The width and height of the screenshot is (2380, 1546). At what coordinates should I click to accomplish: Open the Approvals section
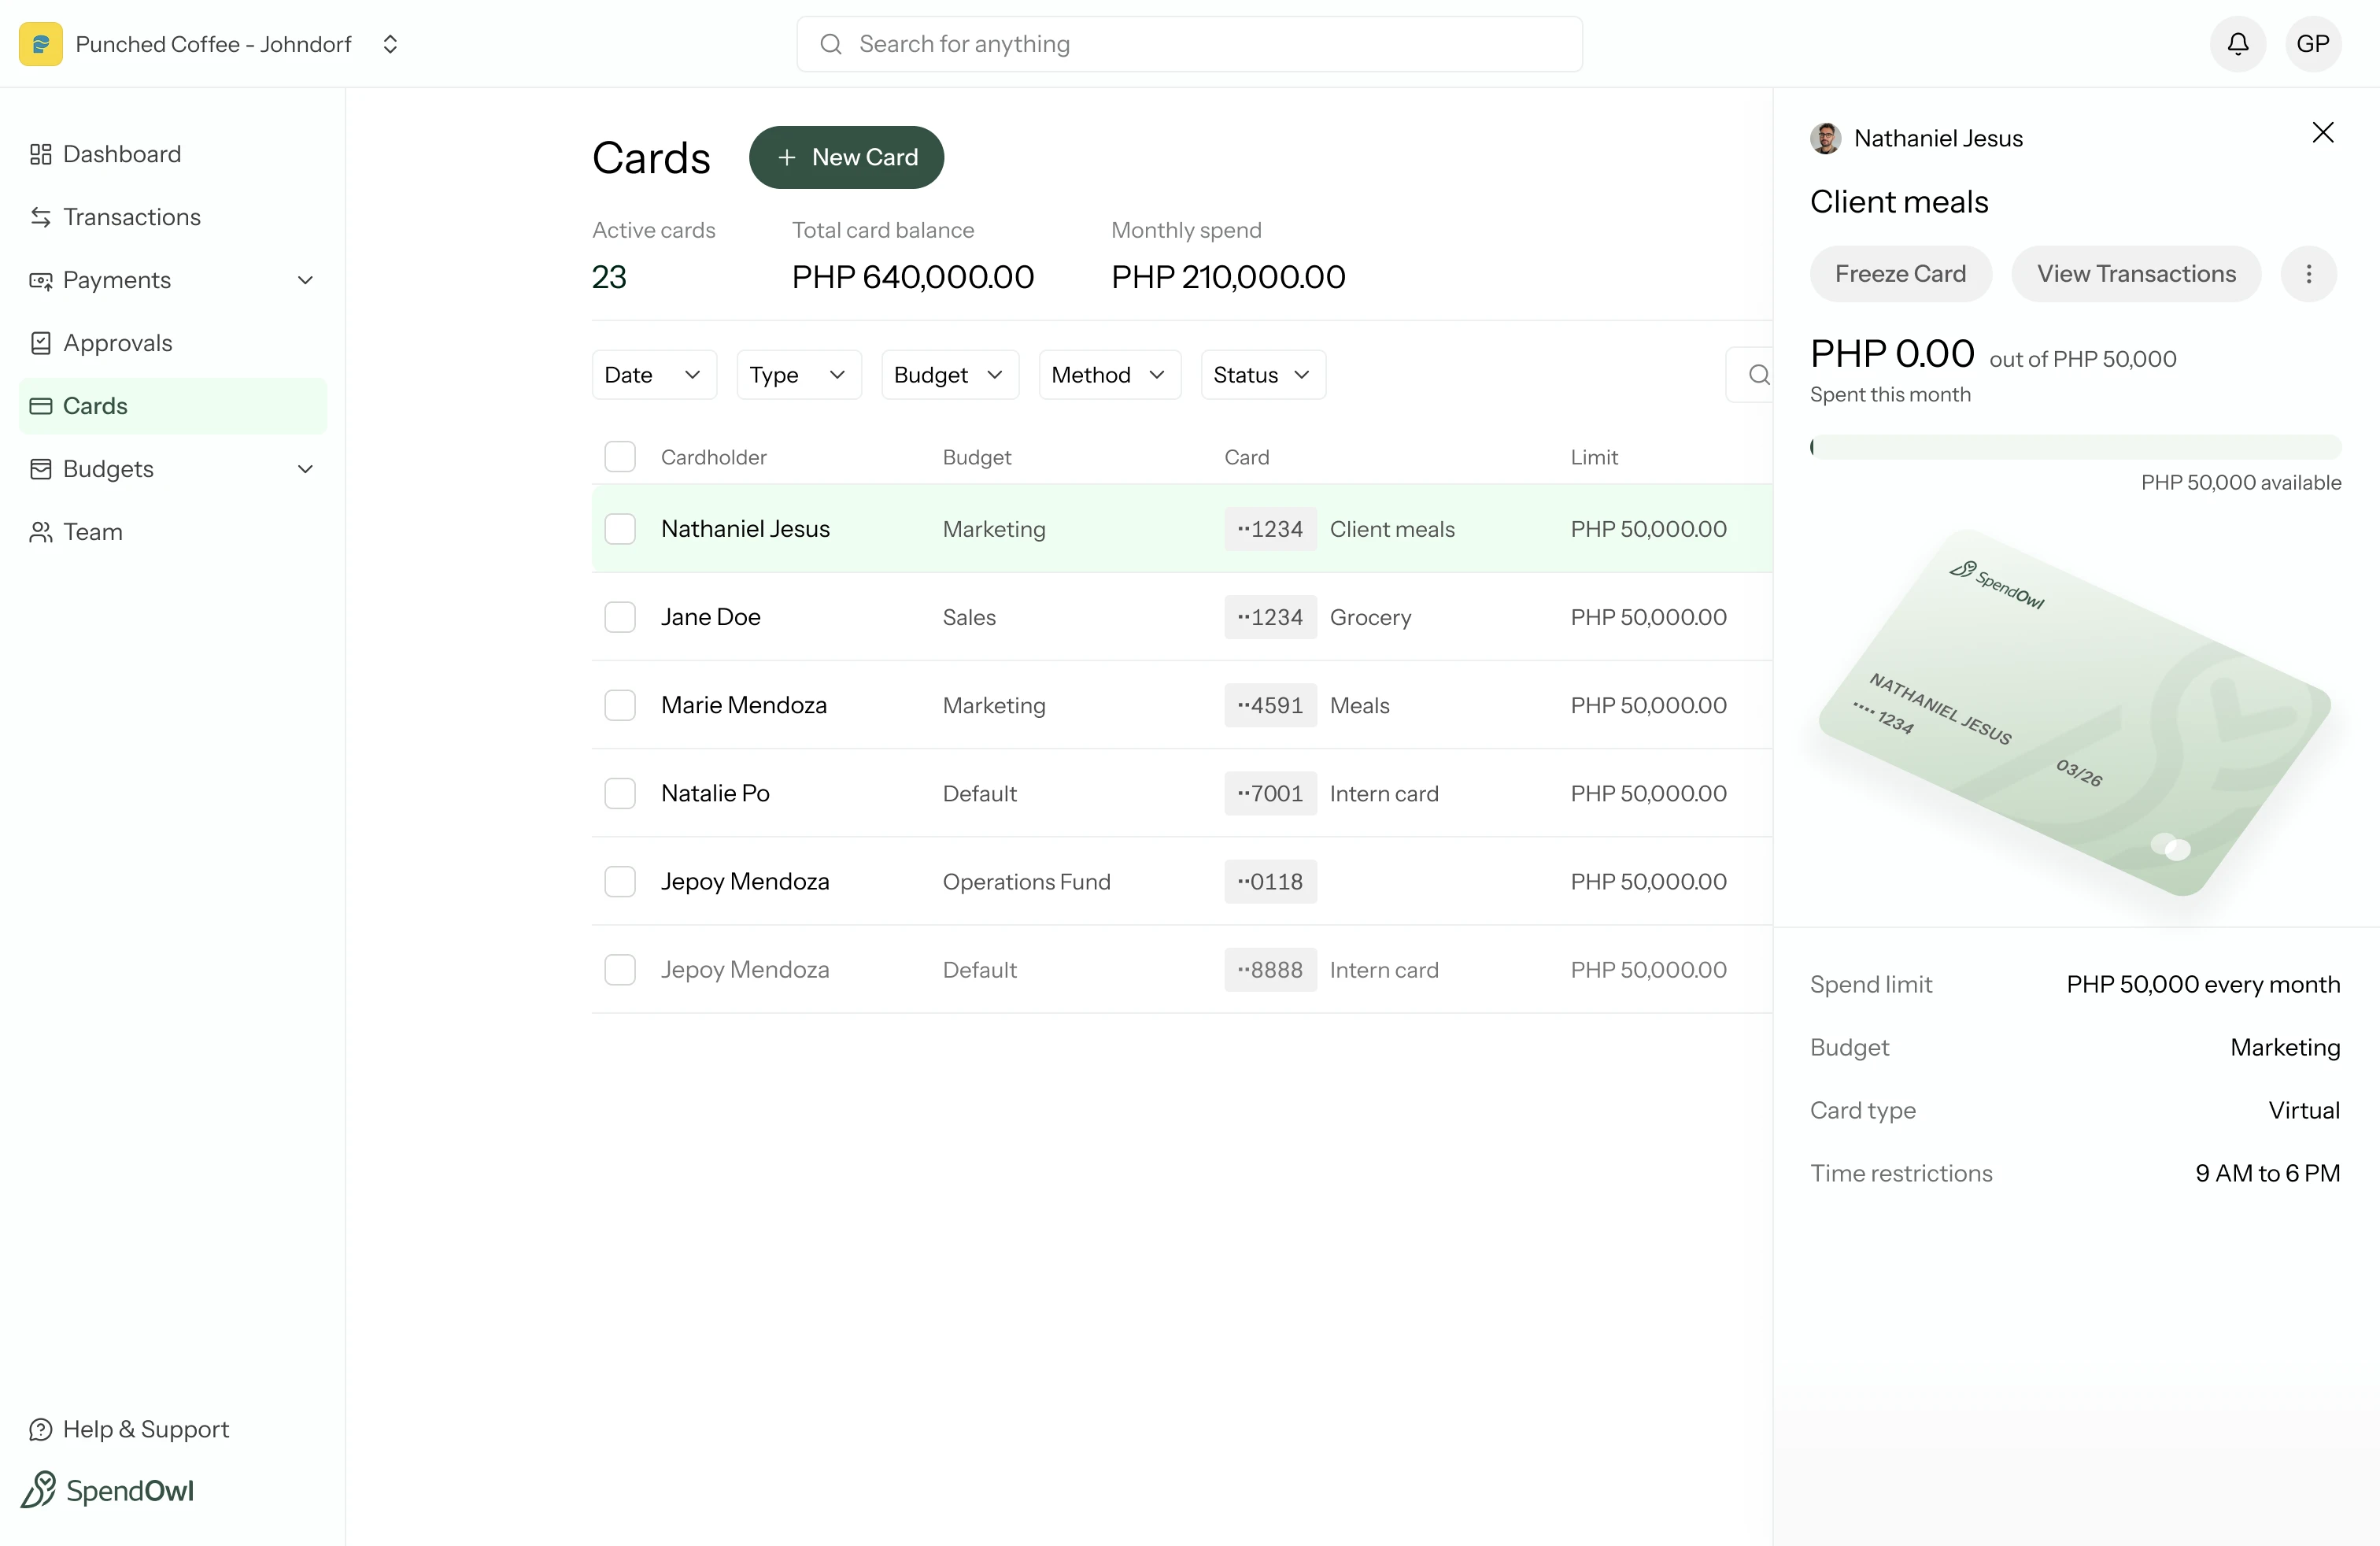117,342
